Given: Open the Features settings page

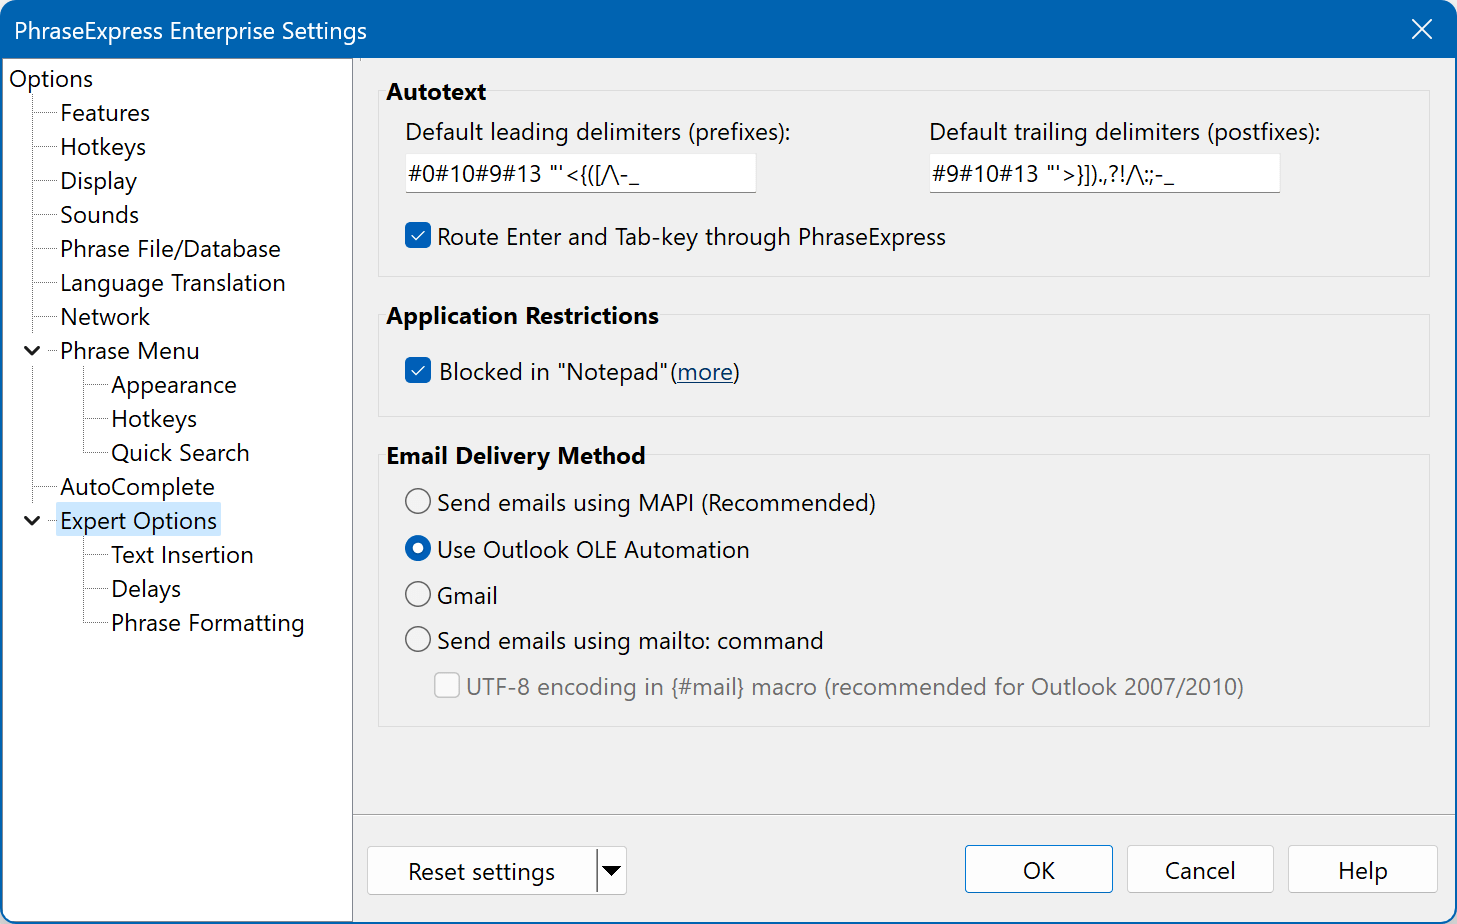Looking at the screenshot, I should [x=105, y=113].
